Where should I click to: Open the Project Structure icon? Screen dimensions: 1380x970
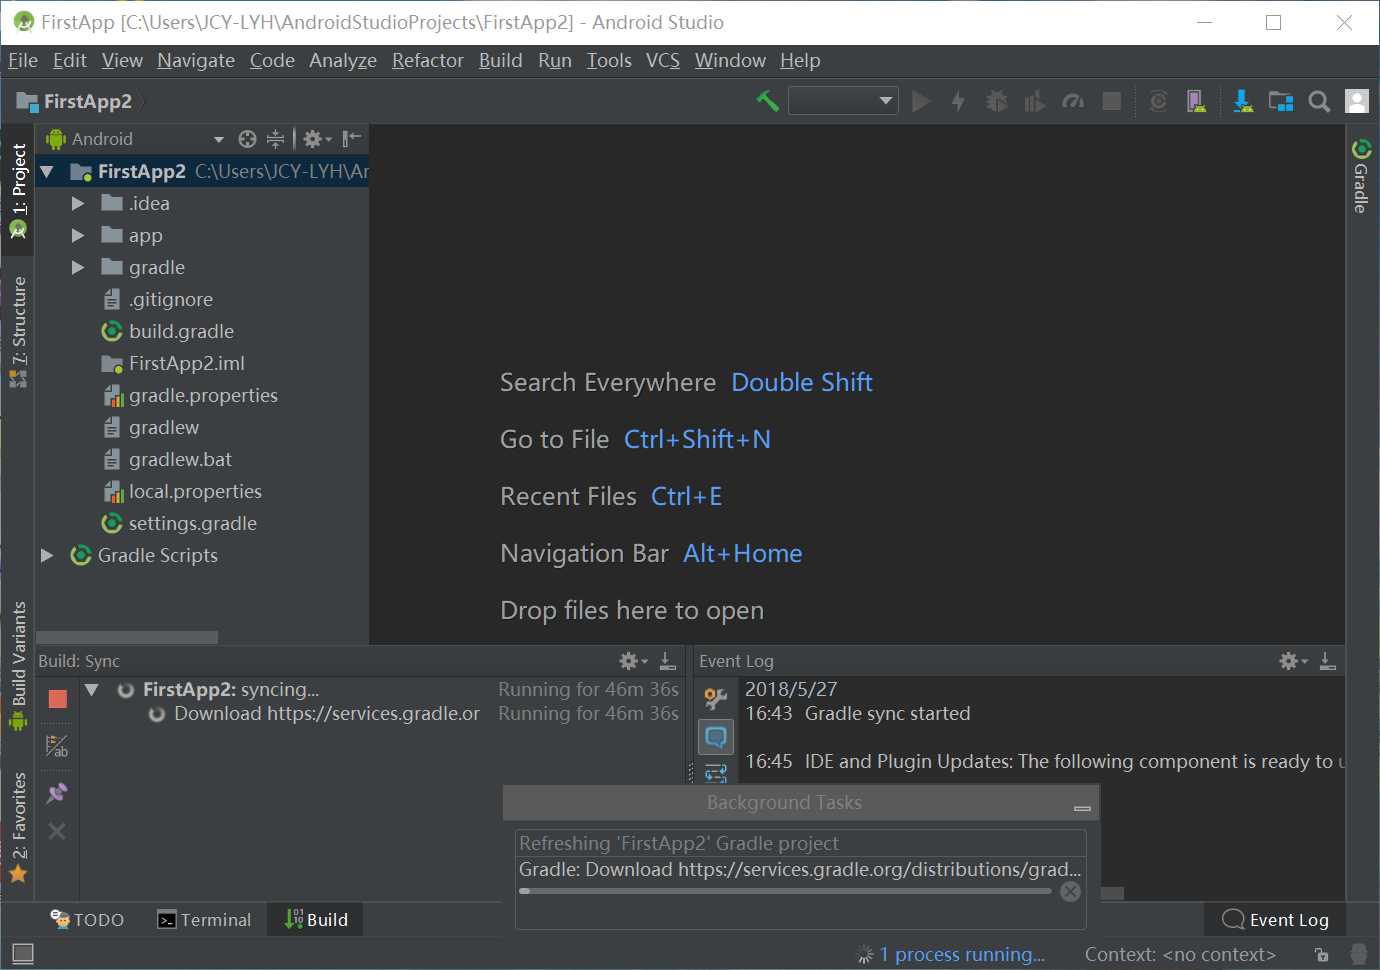point(1281,101)
